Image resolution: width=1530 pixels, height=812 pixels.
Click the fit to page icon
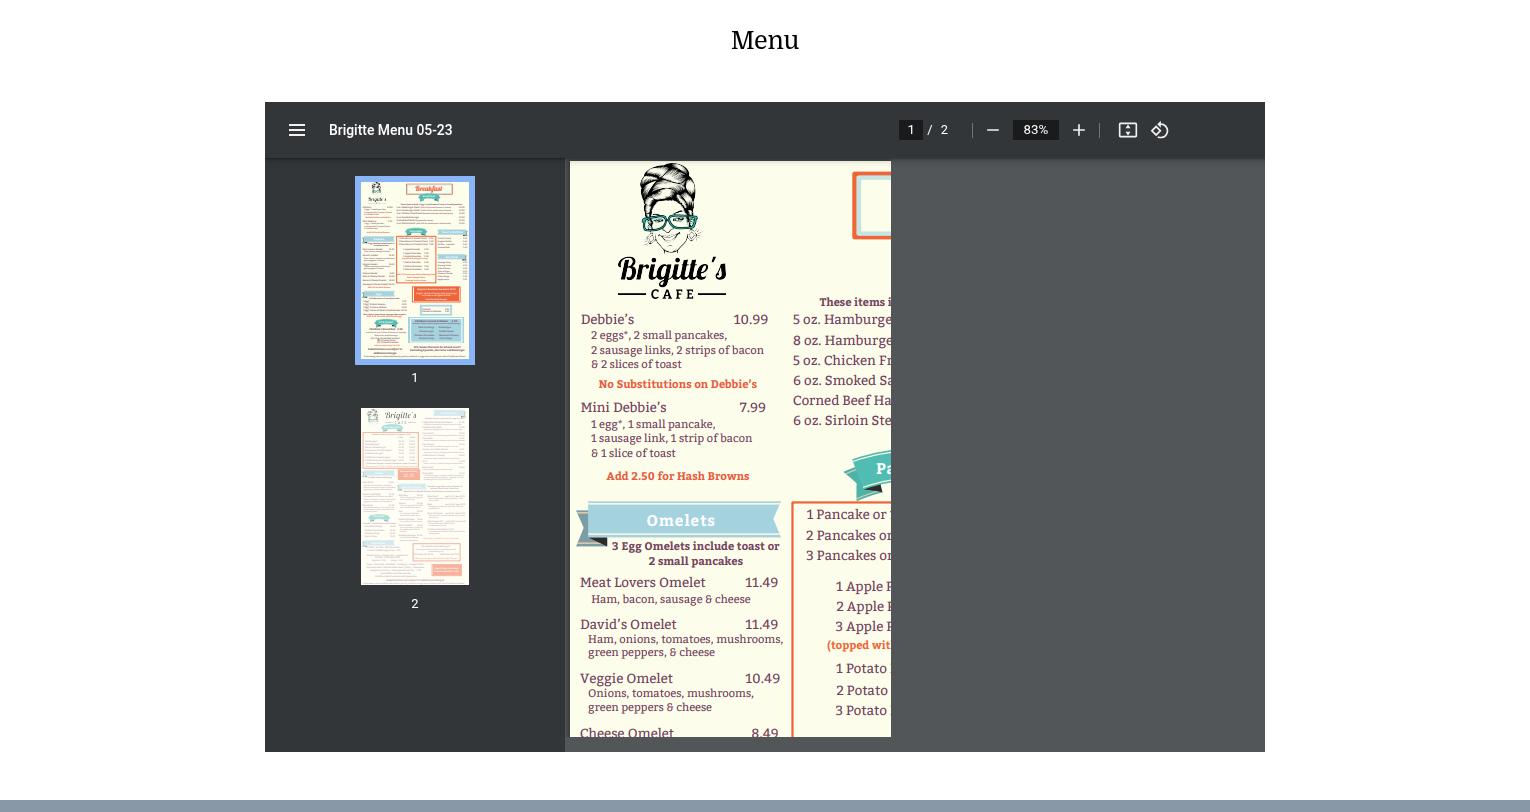tap(1128, 130)
